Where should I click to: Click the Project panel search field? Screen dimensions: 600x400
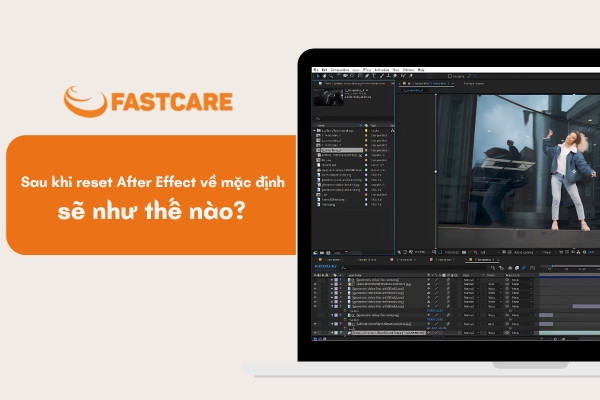click(354, 119)
